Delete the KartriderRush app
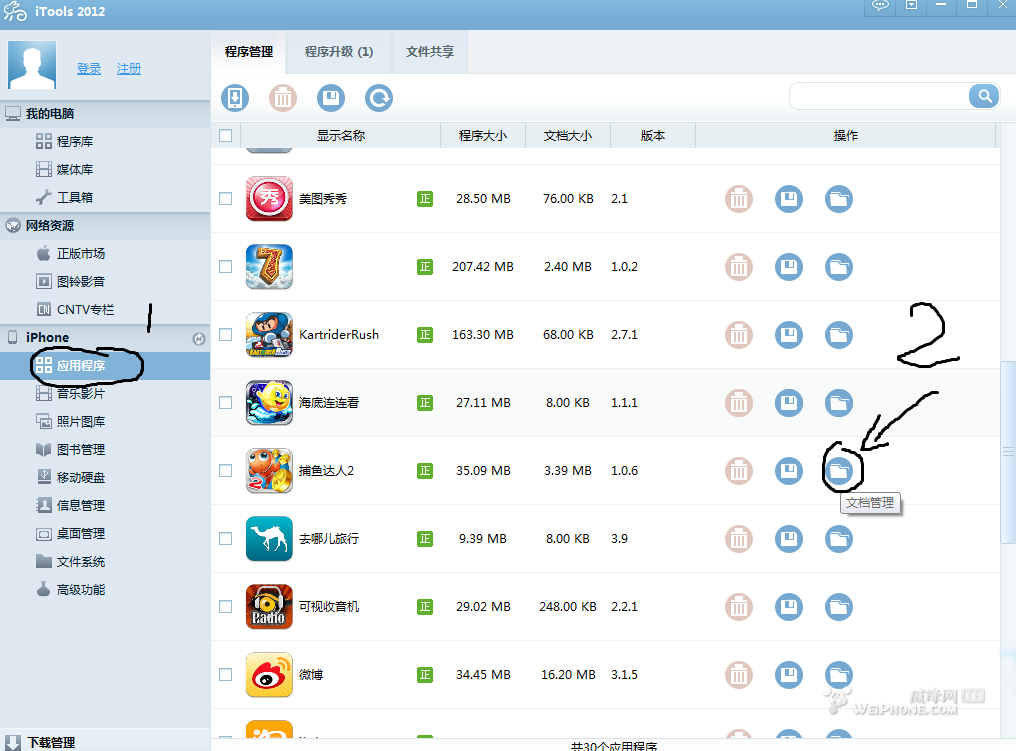The width and height of the screenshot is (1016, 751). pyautogui.click(x=739, y=335)
